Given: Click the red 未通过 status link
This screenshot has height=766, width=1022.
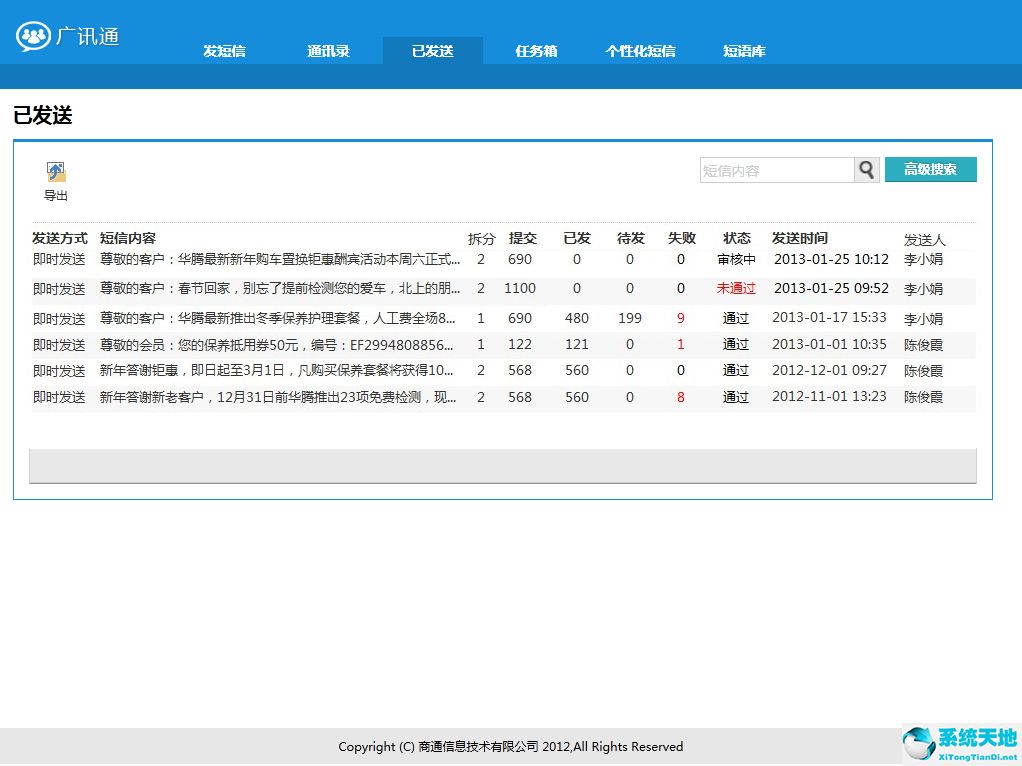Looking at the screenshot, I should click(x=736, y=287).
